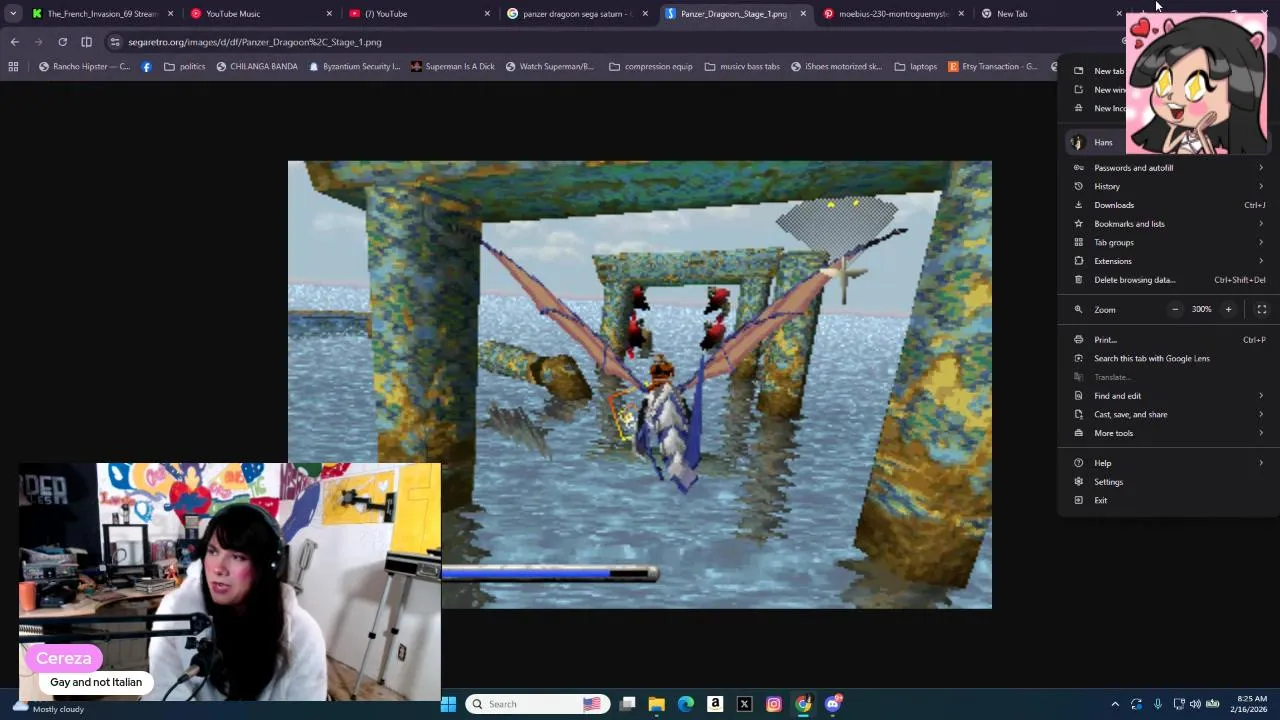Expand Passwords and autofill submenu
This screenshot has height=720, width=1280.
tap(1168, 168)
